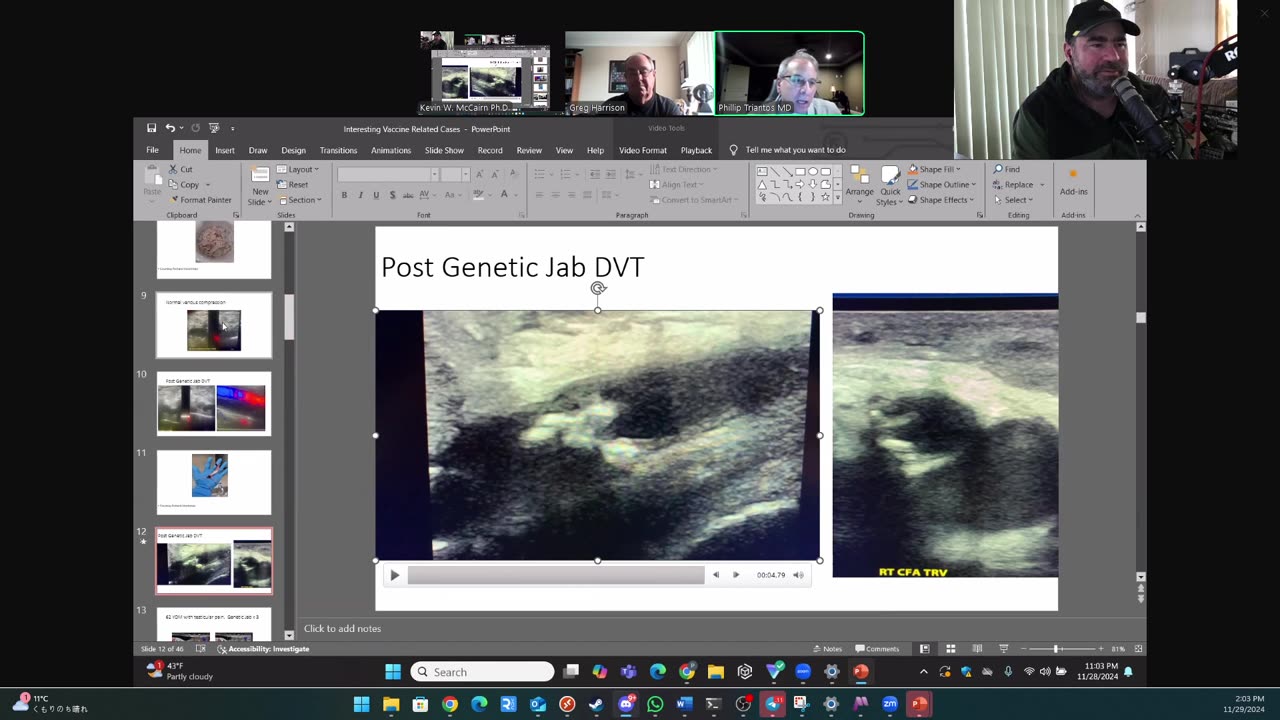The height and width of the screenshot is (720, 1280).
Task: Switch to Slide Sorter view
Action: click(951, 649)
